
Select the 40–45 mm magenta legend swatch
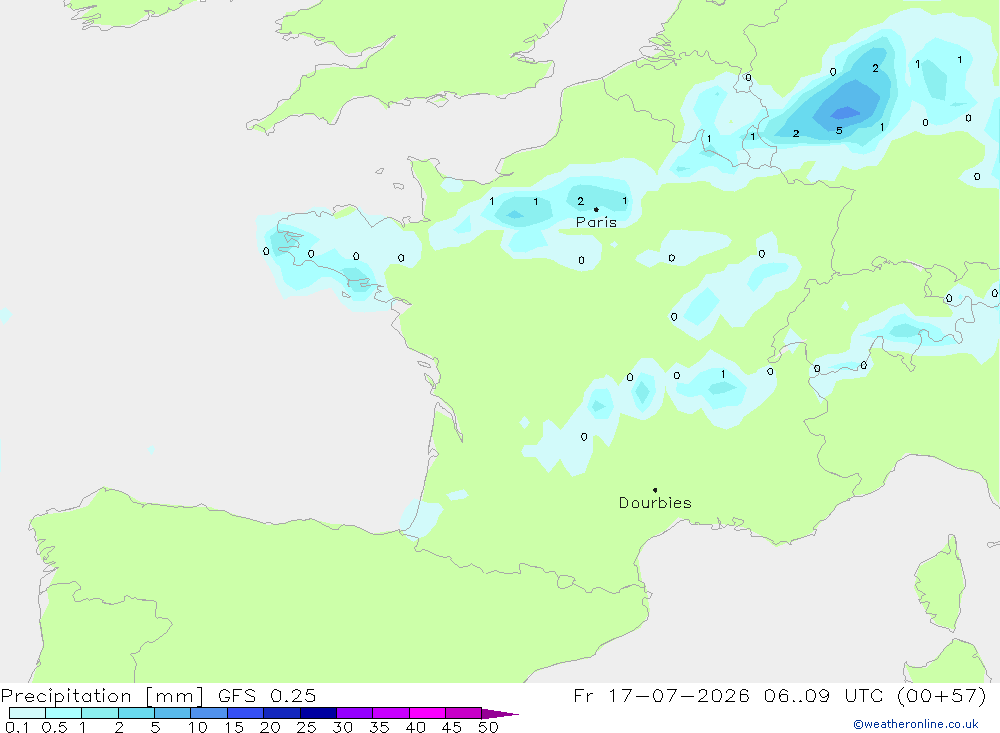pos(427,713)
